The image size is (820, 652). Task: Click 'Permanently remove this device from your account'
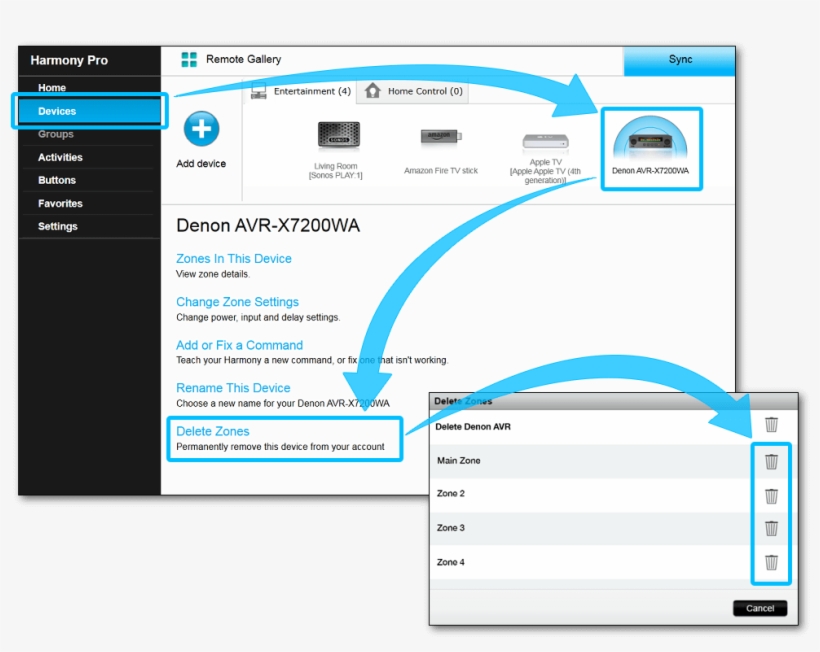pos(280,447)
